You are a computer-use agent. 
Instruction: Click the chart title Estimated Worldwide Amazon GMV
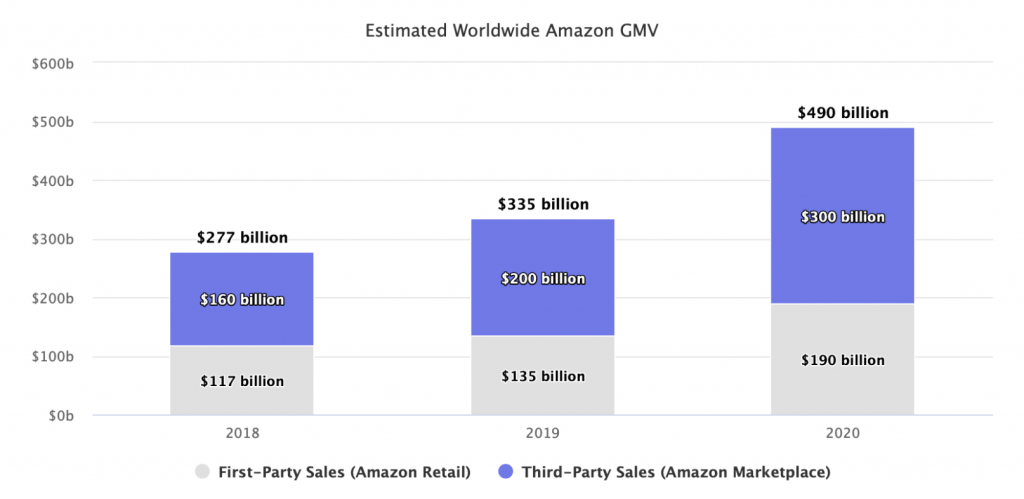512,30
